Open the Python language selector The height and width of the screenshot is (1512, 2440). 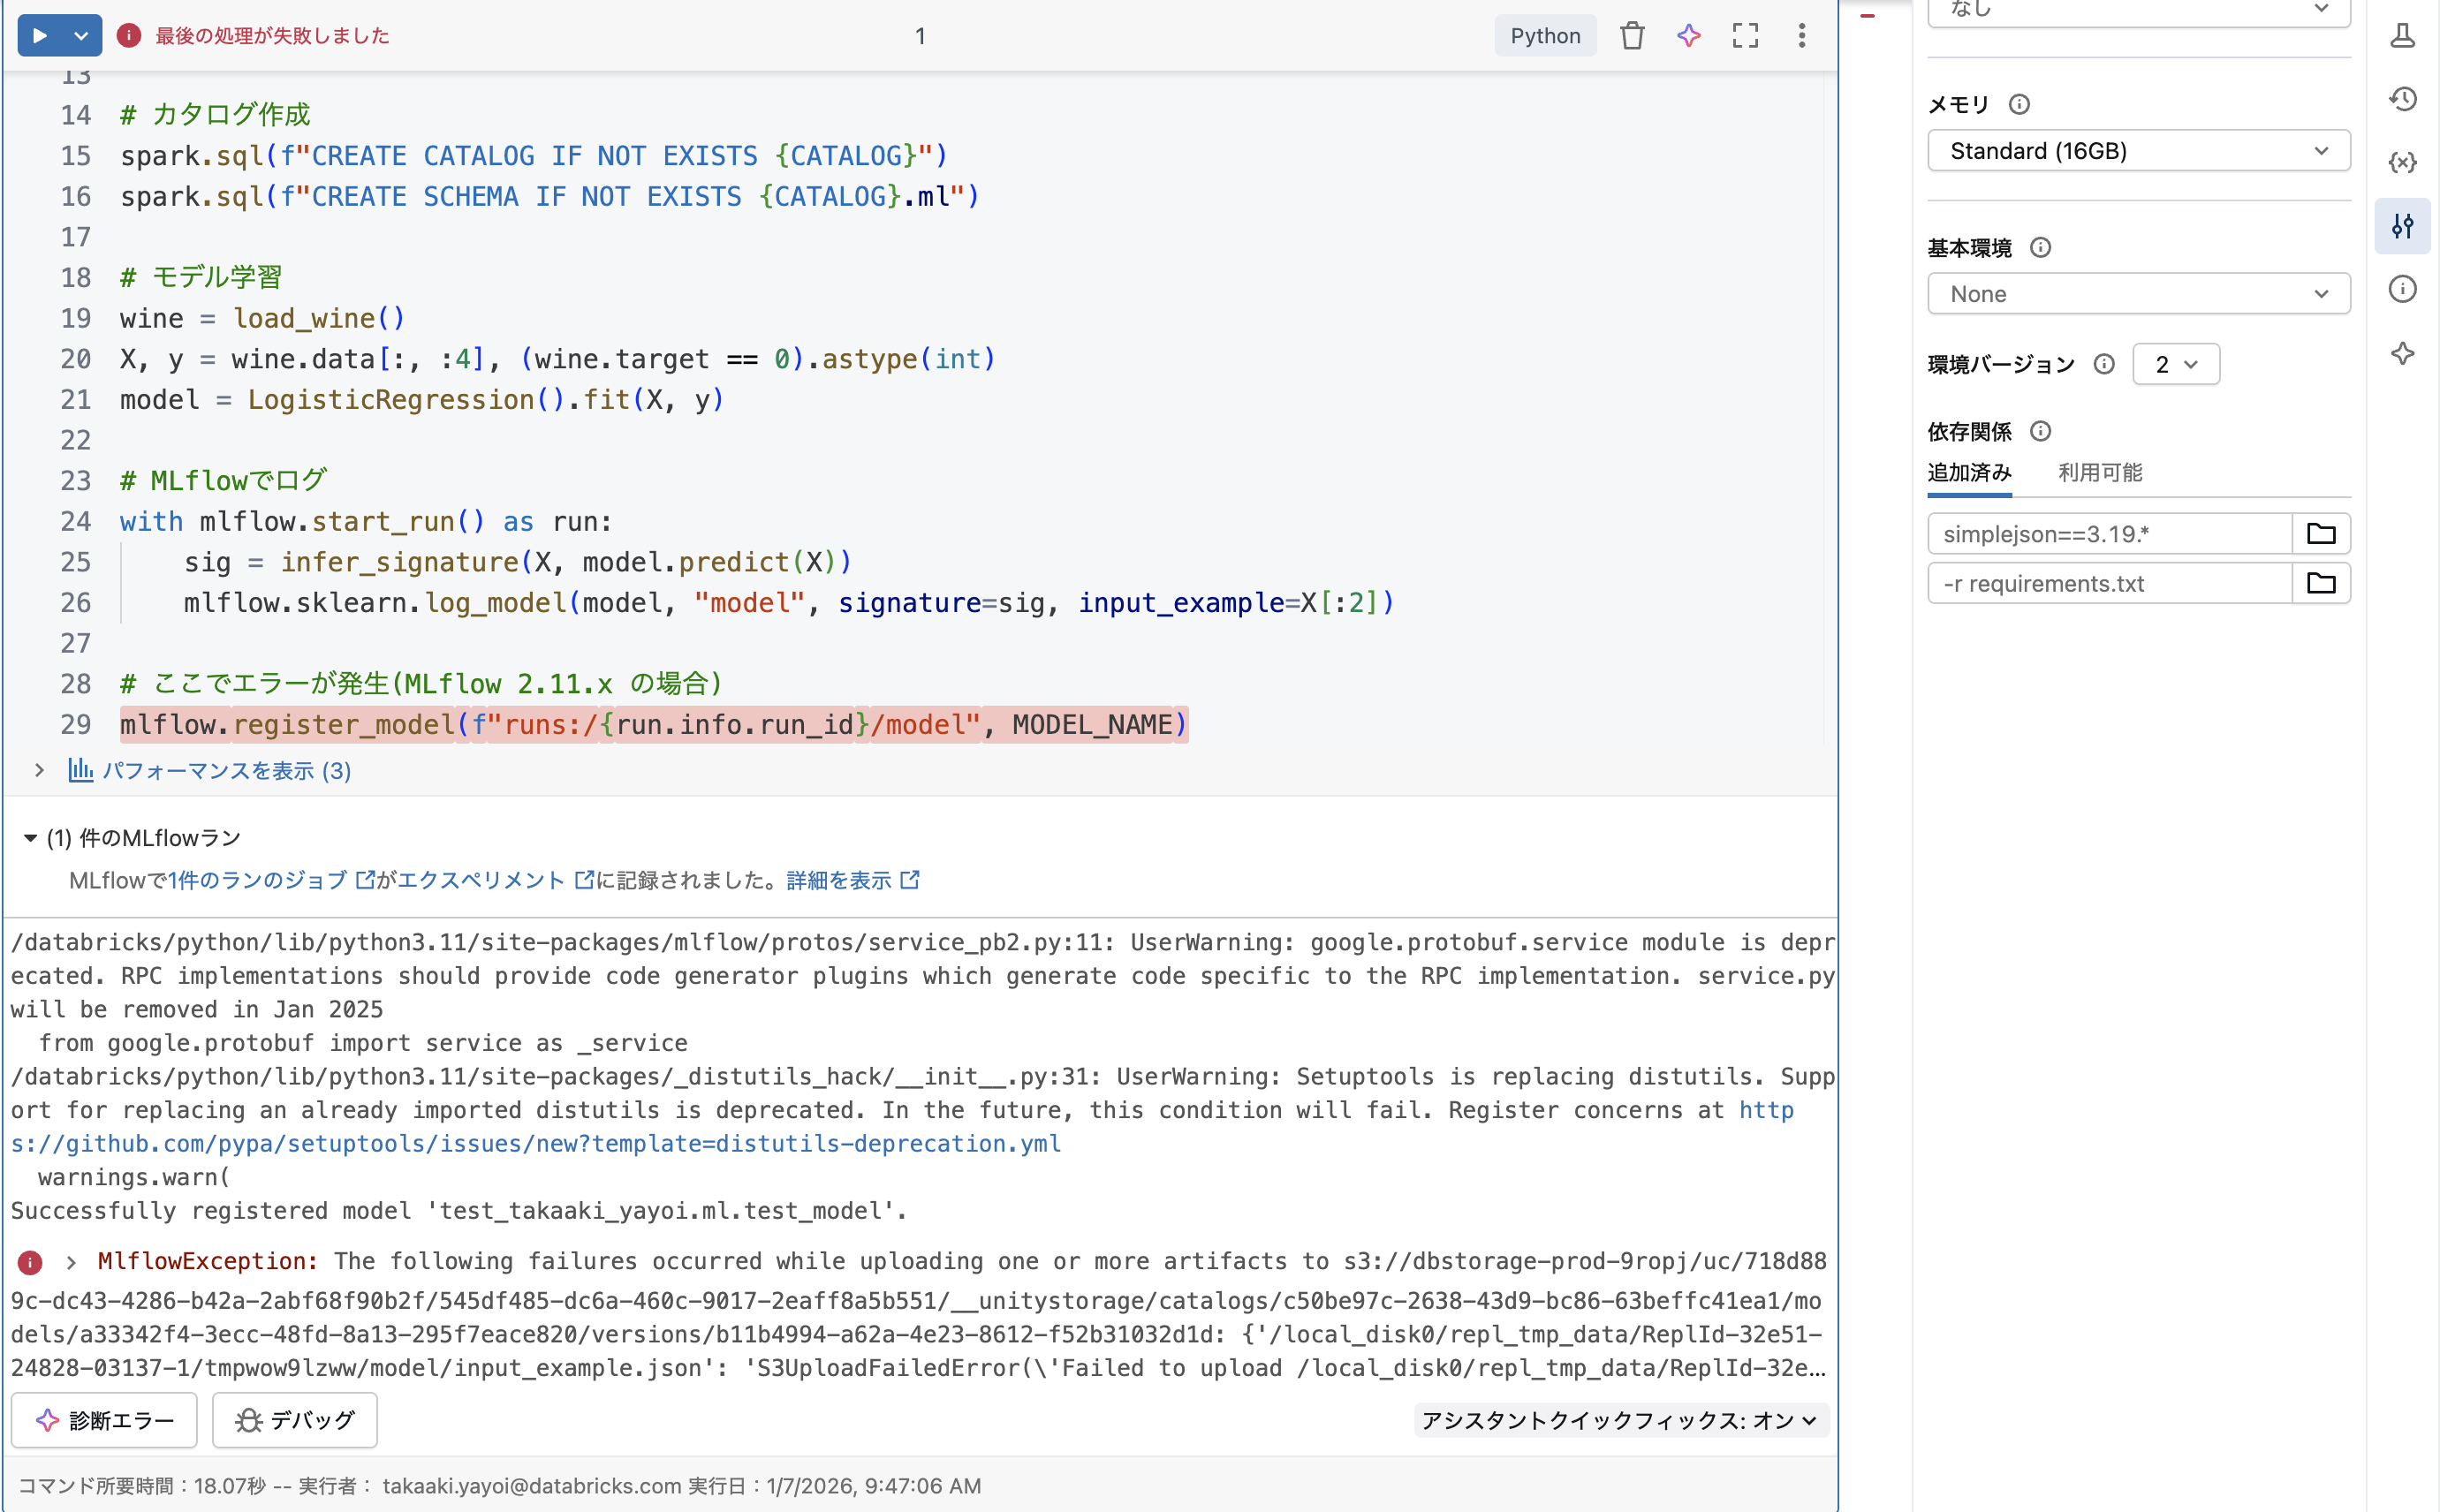[1544, 35]
